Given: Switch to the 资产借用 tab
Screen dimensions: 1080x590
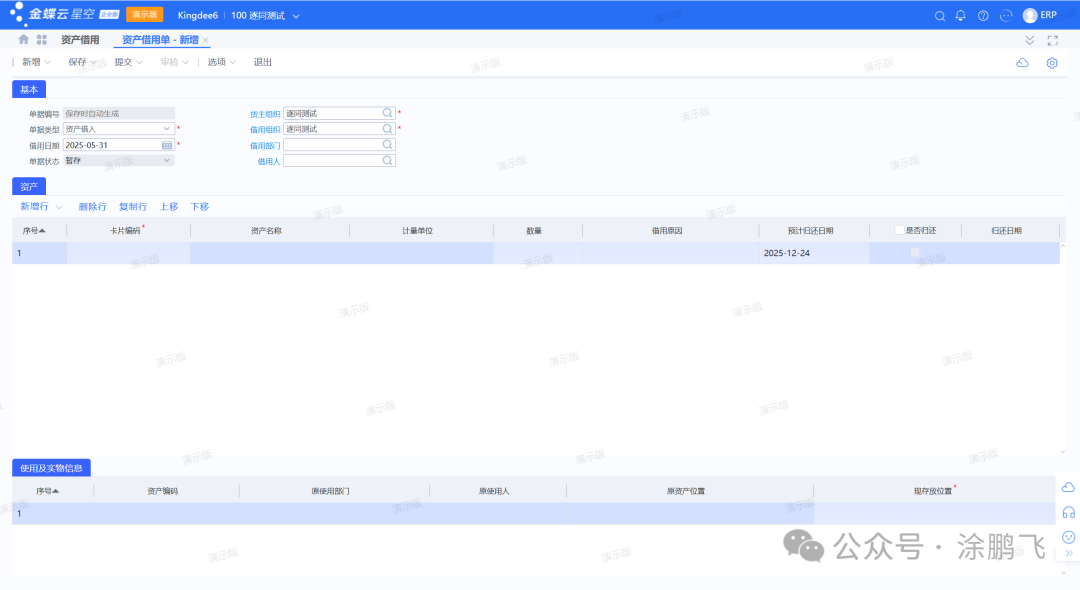Looking at the screenshot, I should (80, 40).
